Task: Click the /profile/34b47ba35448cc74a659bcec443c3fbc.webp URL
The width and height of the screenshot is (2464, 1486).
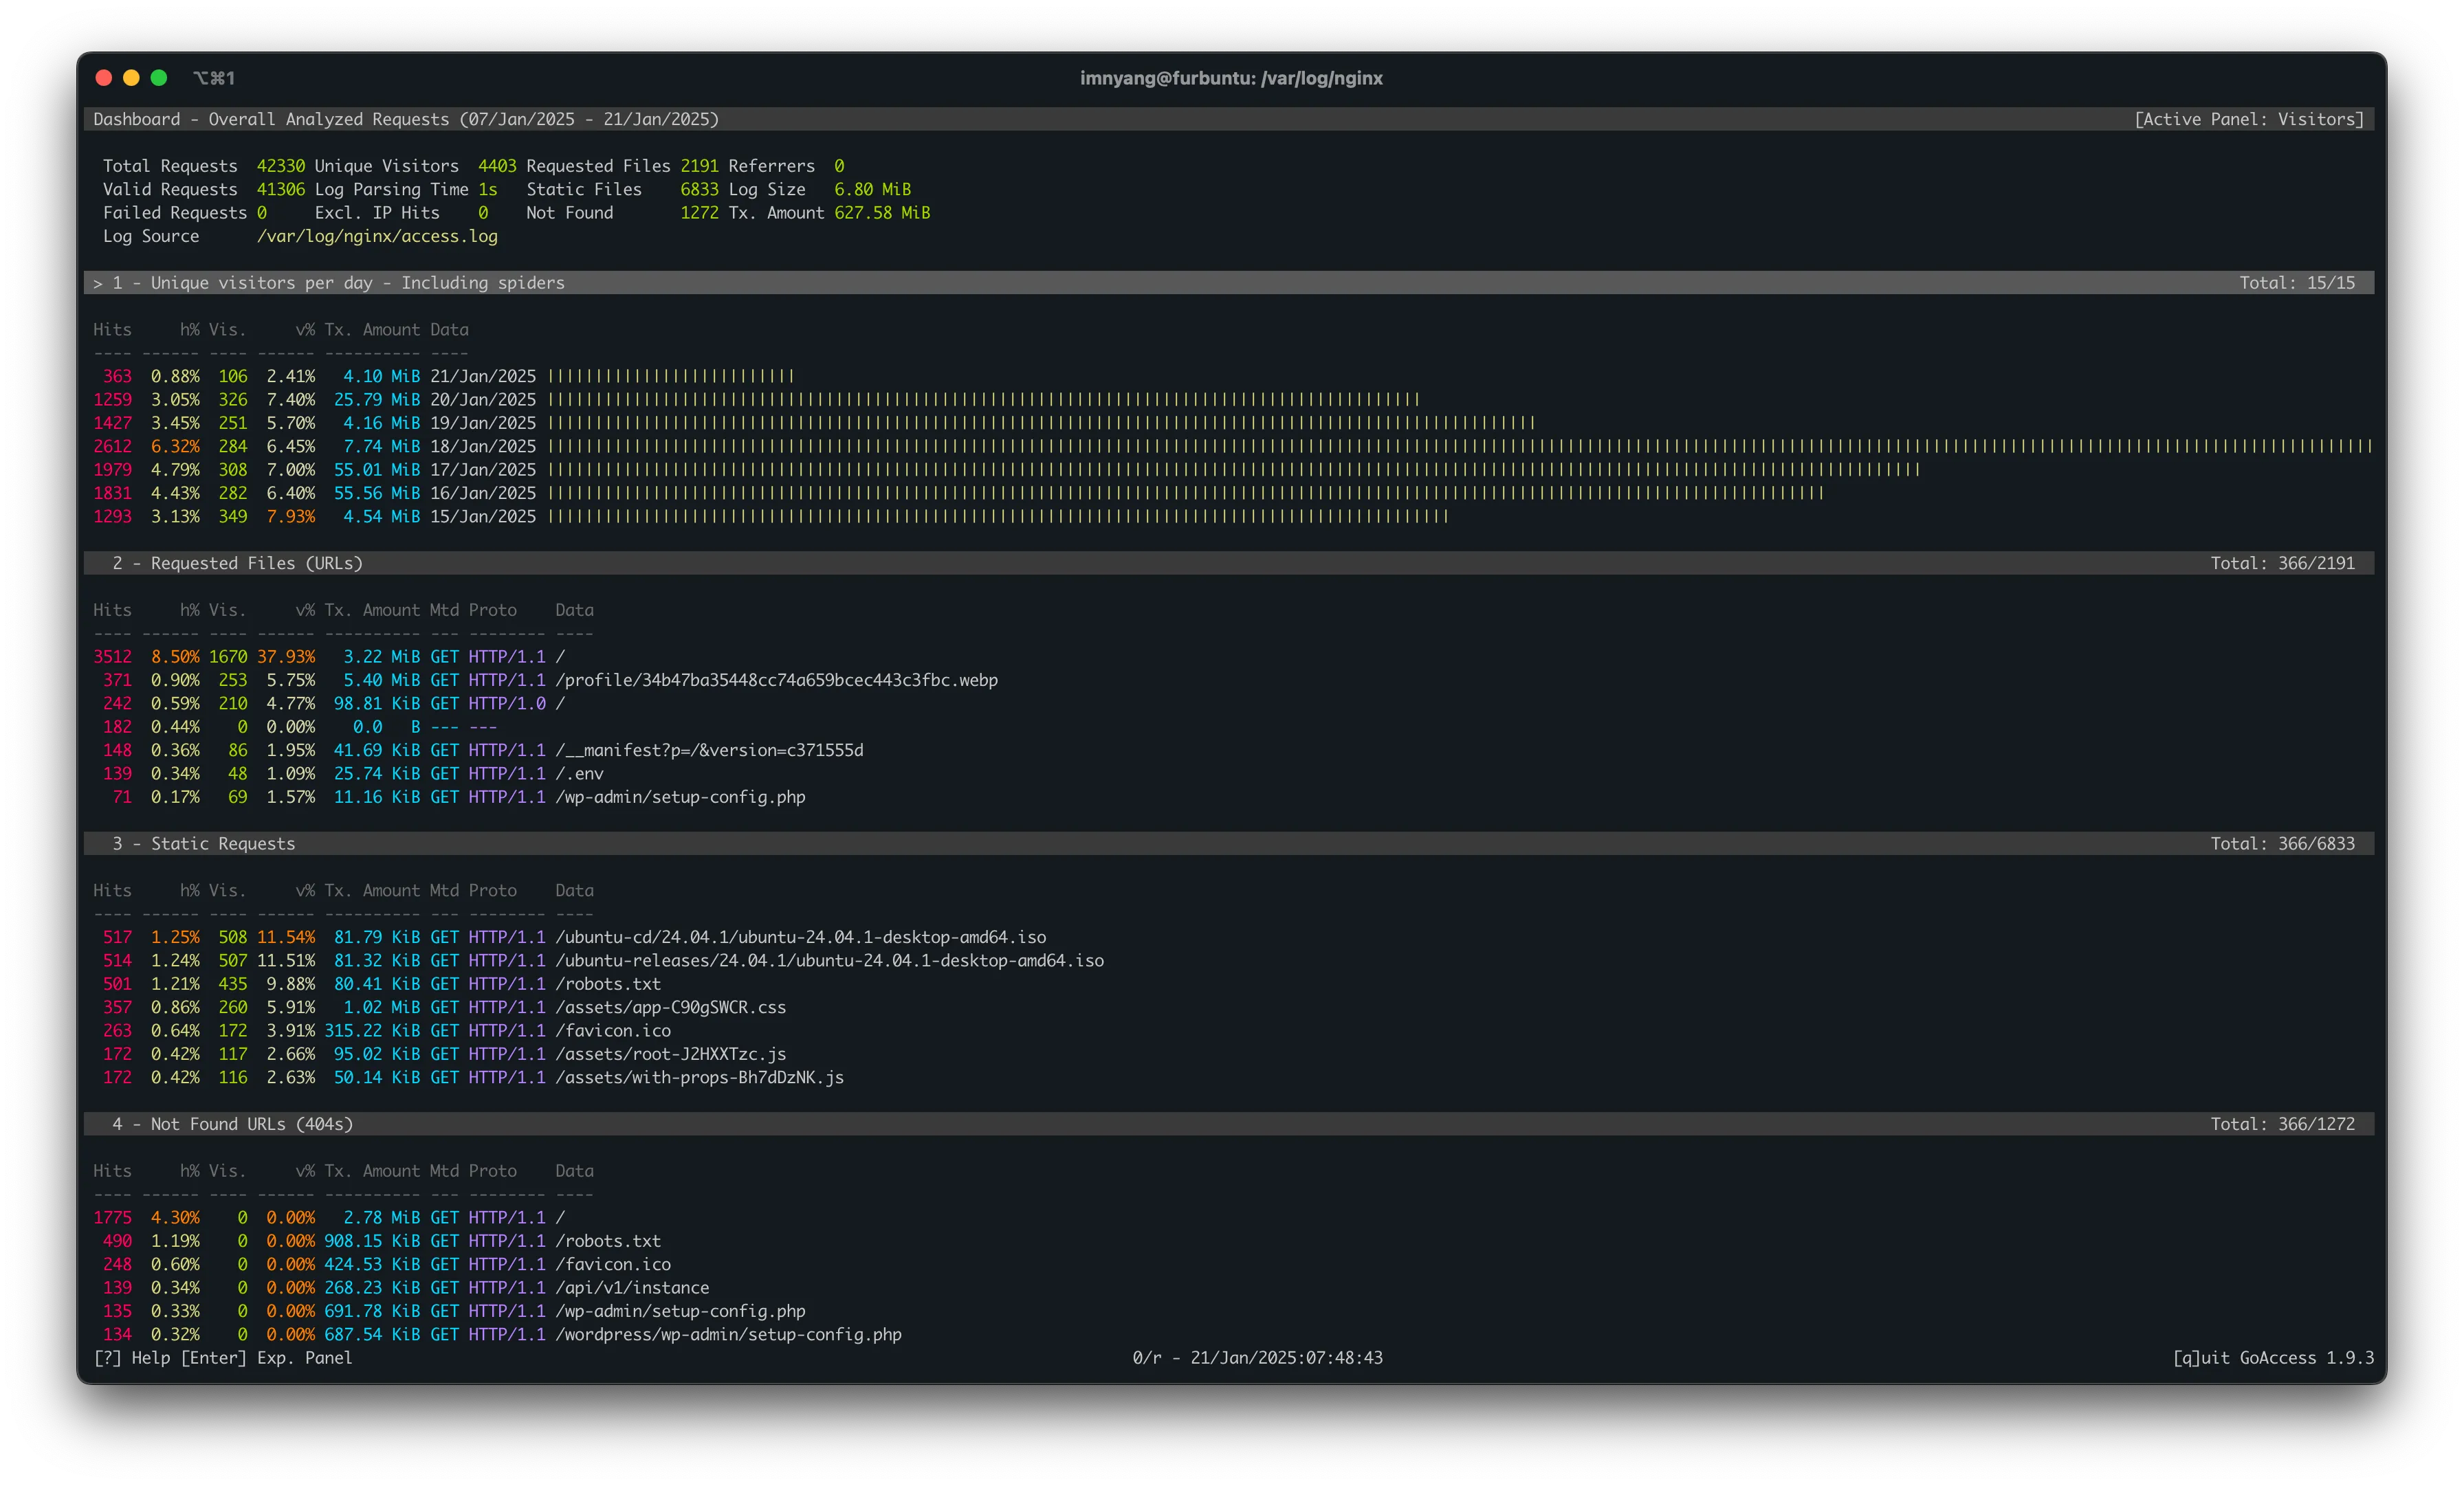Action: pyautogui.click(x=777, y=680)
